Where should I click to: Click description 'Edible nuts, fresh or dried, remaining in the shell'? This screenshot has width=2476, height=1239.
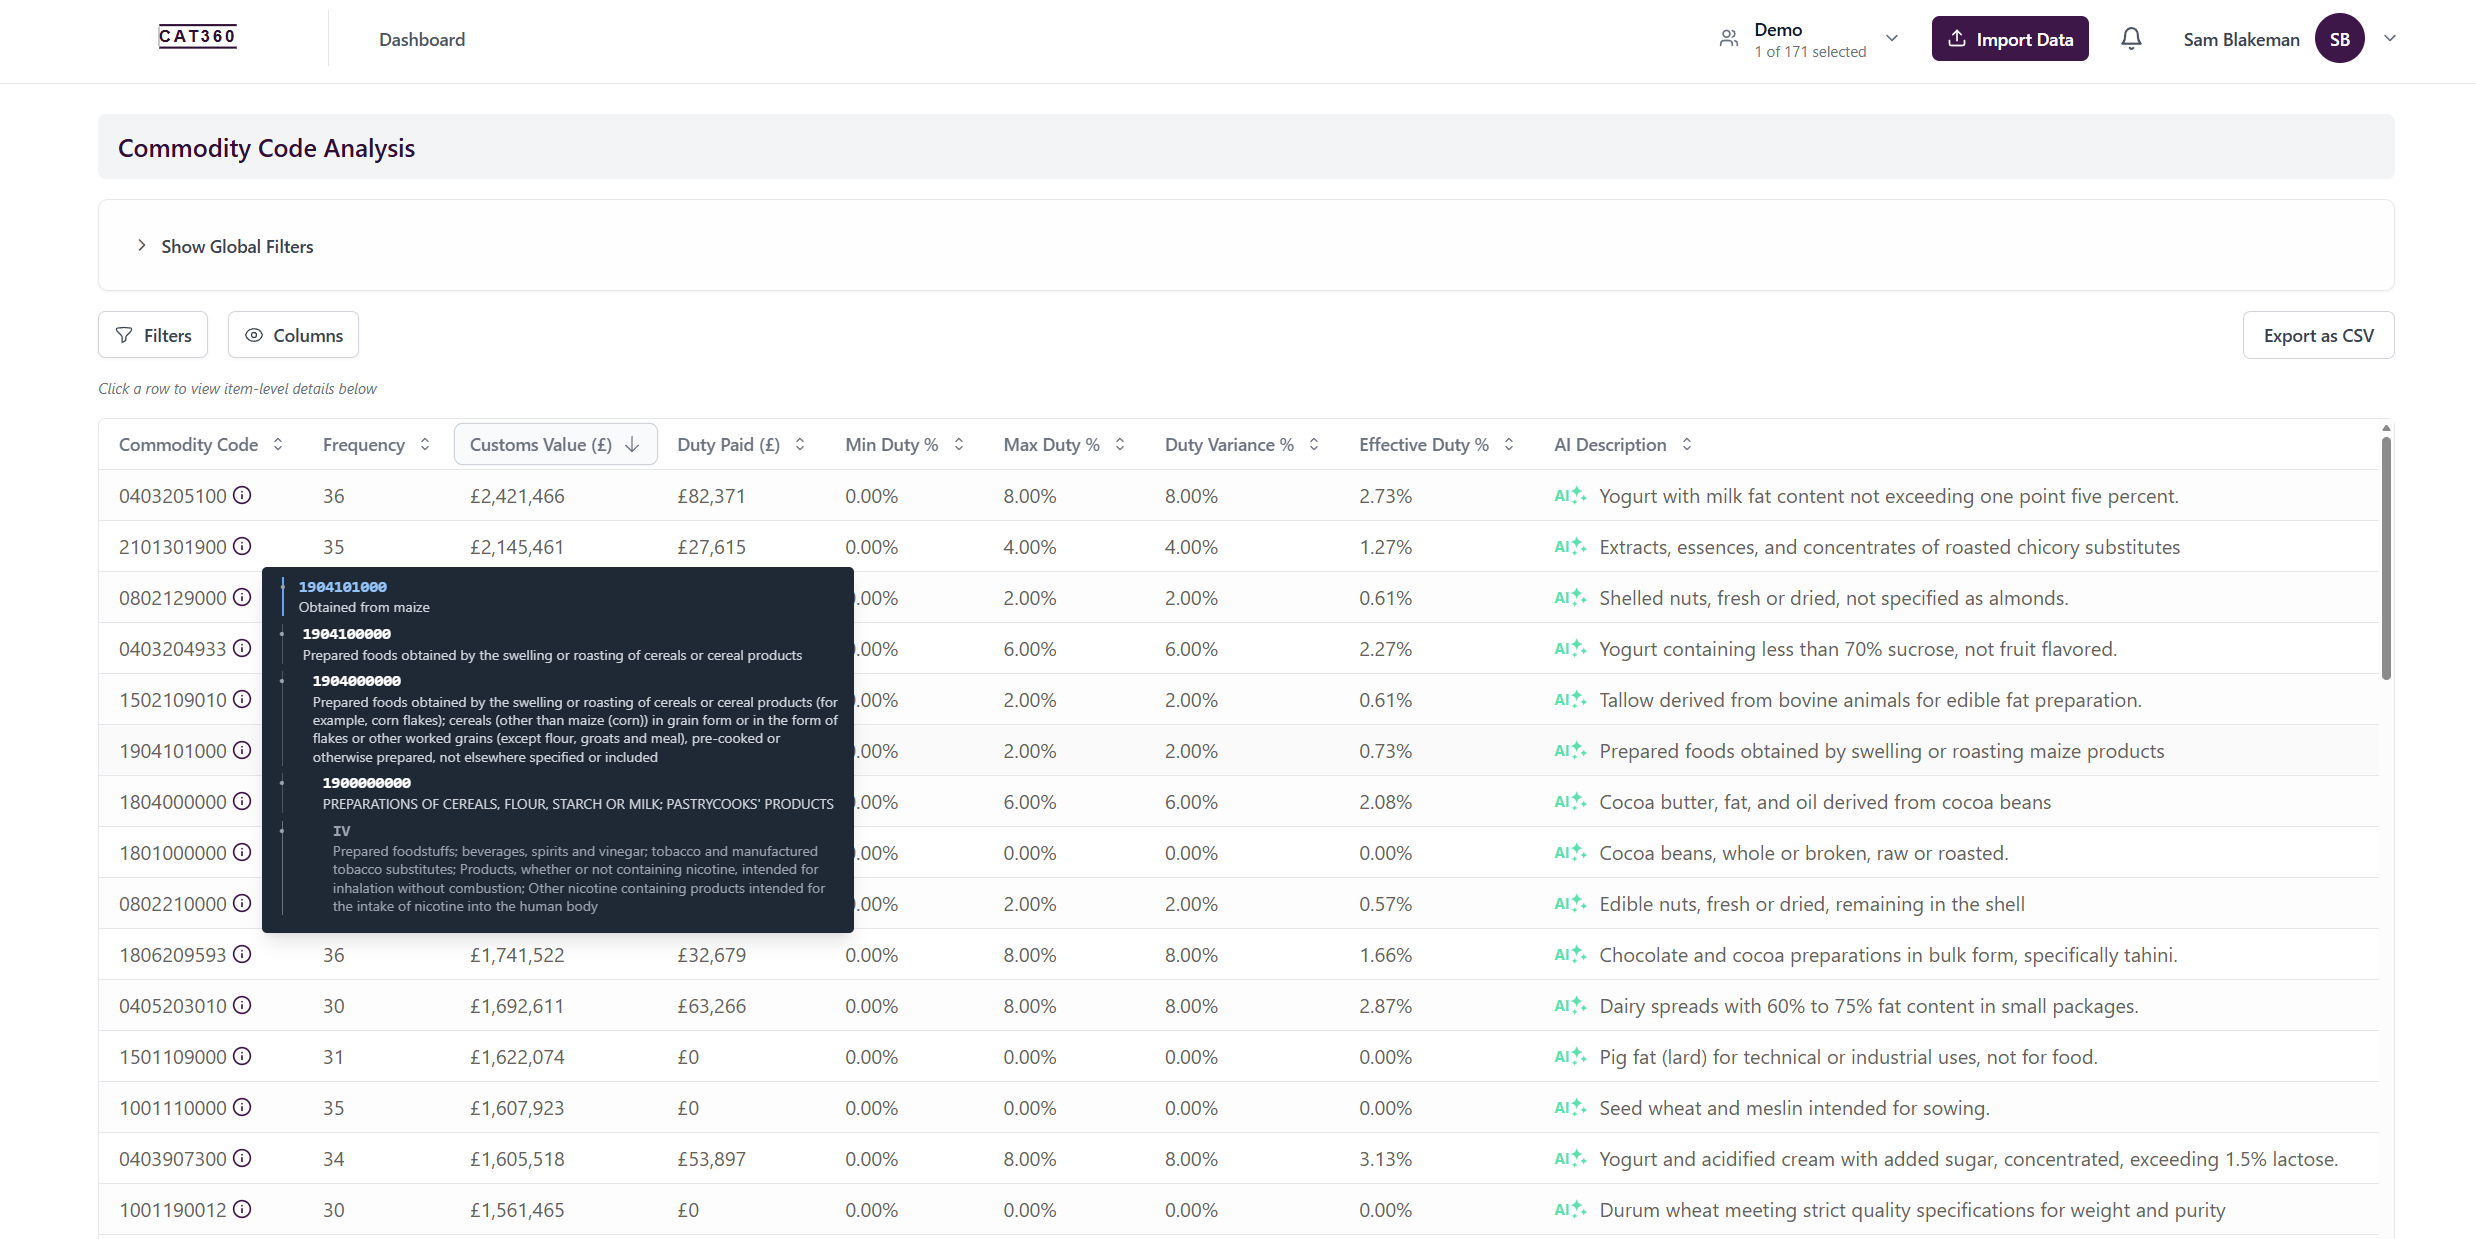tap(1811, 904)
